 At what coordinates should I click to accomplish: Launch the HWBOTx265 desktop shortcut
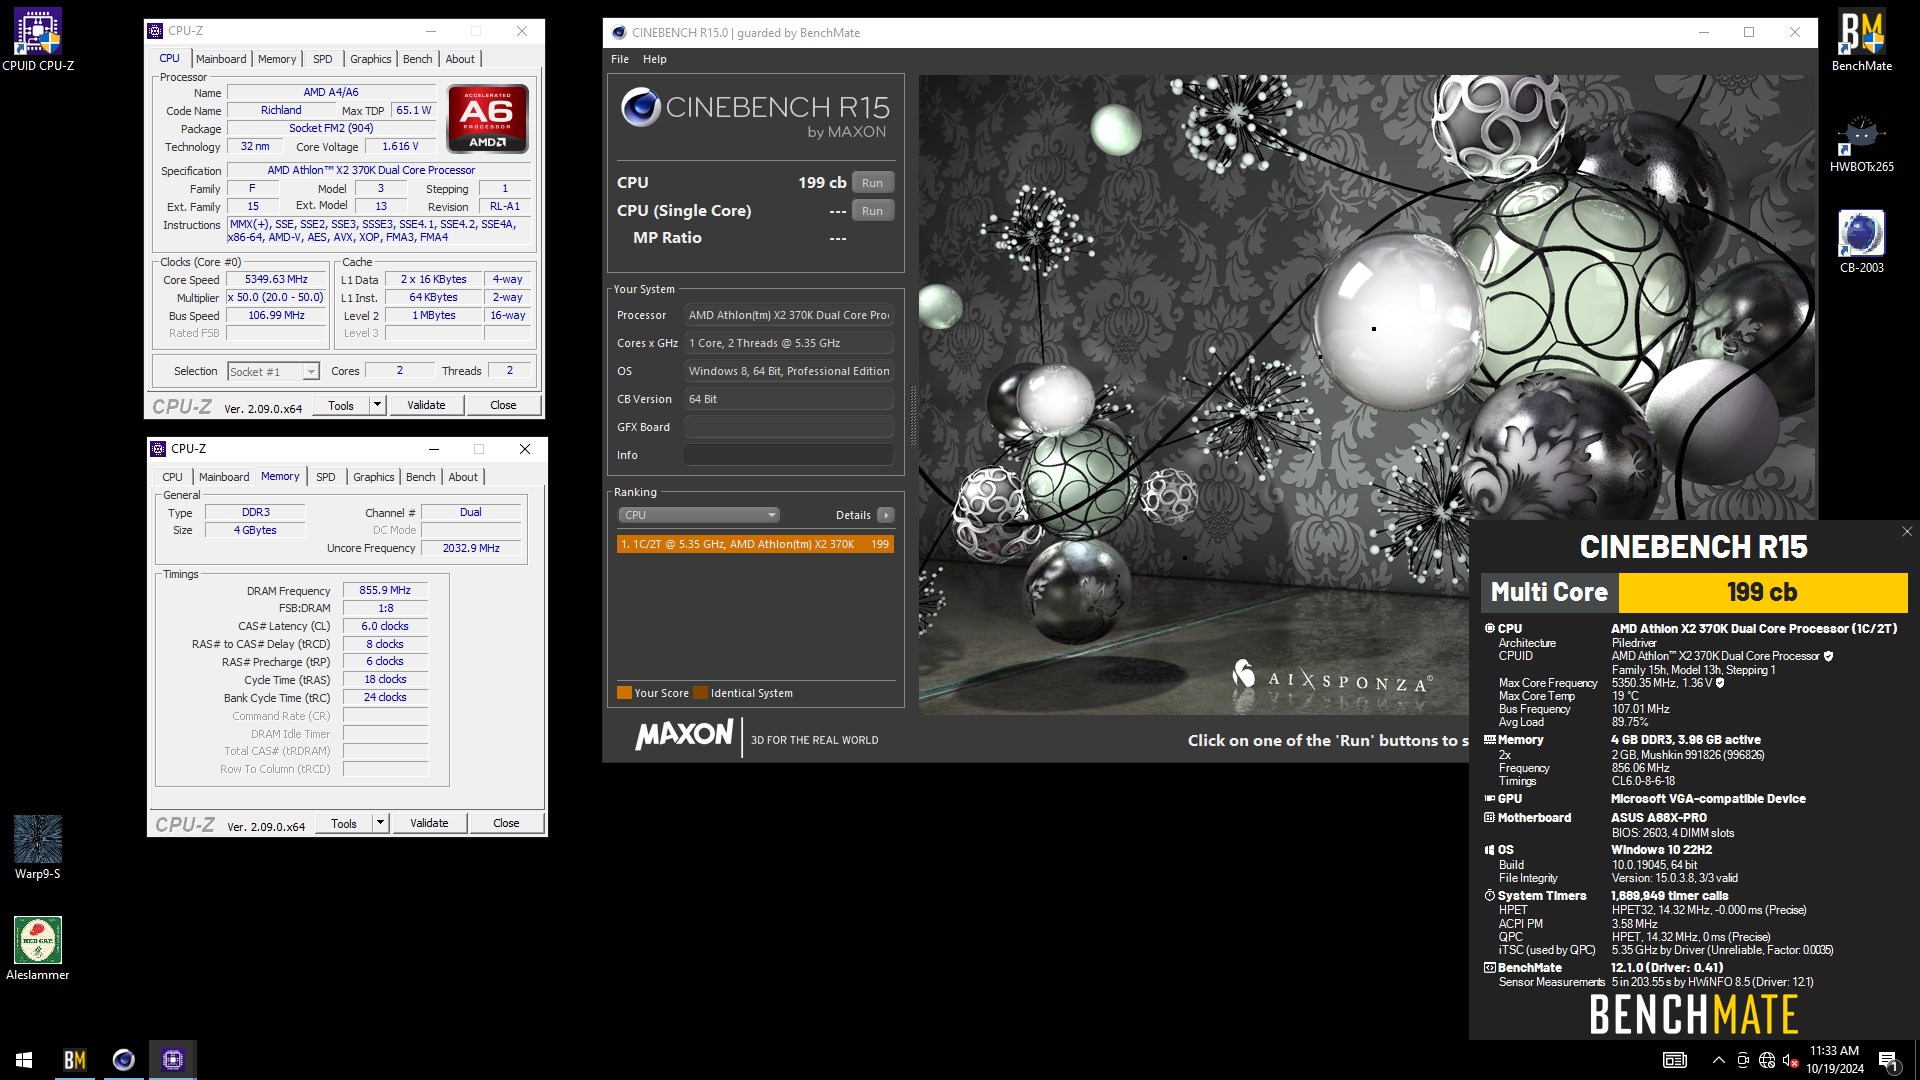pyautogui.click(x=1861, y=143)
